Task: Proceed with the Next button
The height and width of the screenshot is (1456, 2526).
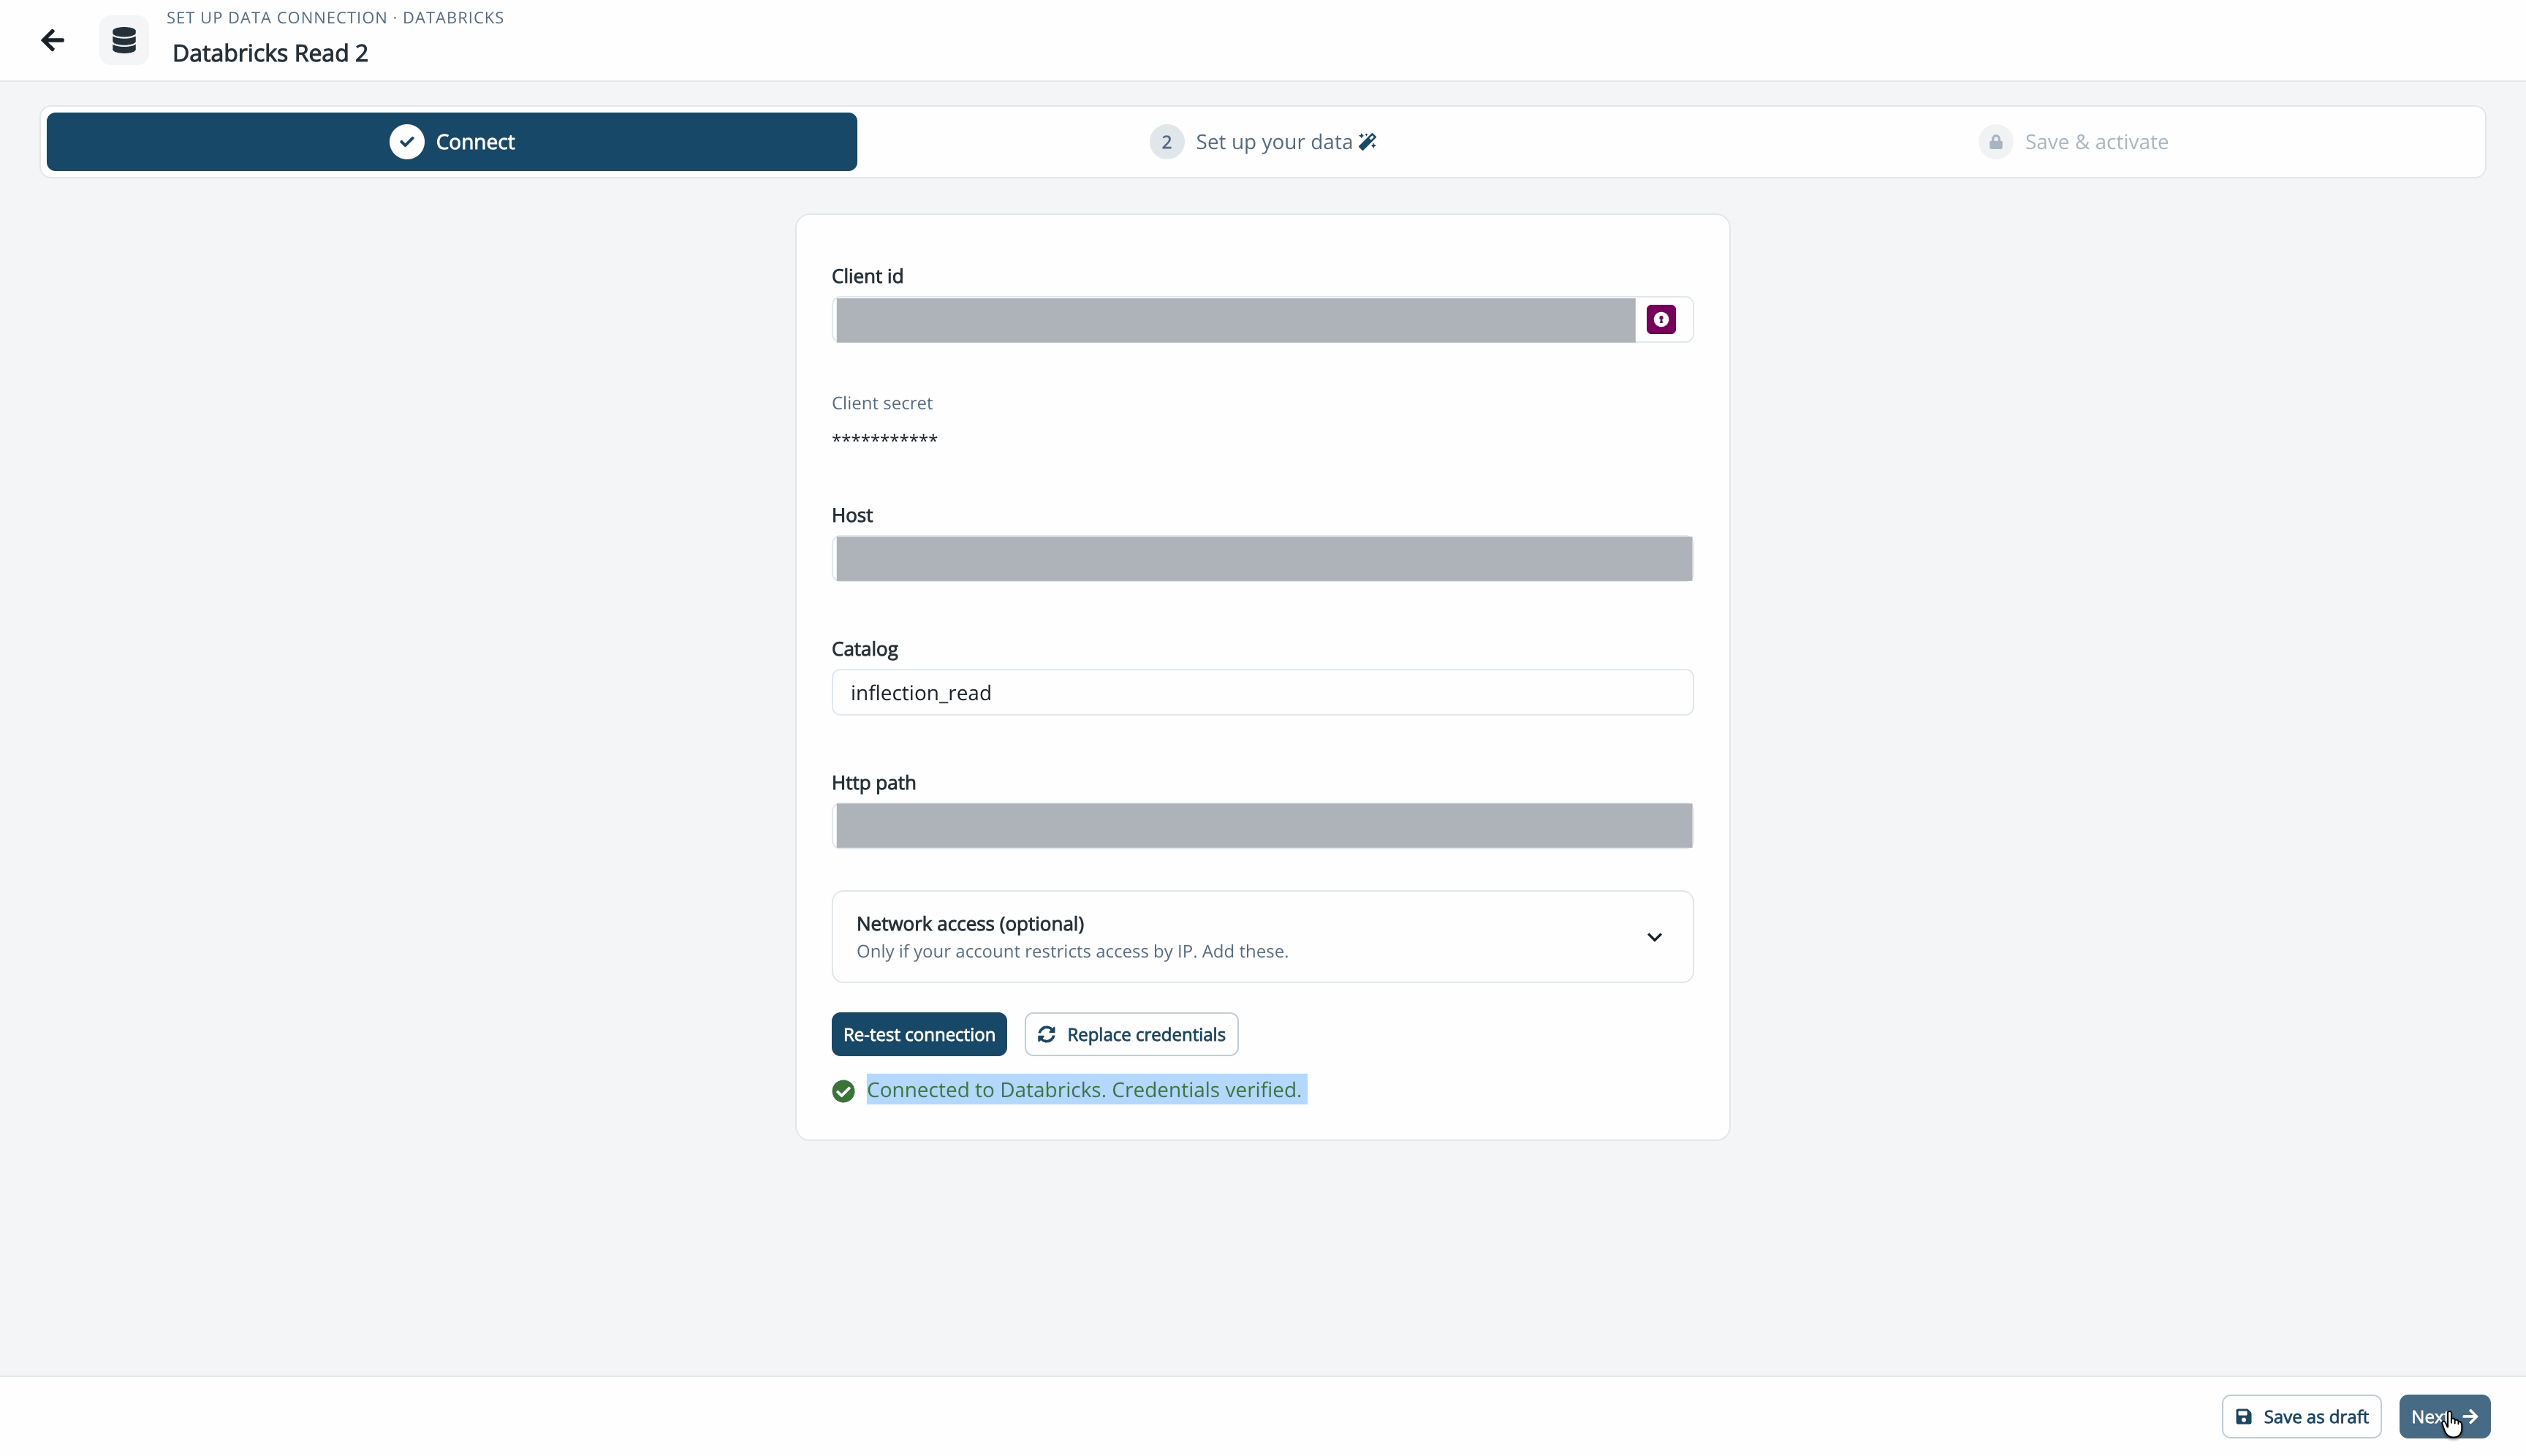Action: click(2444, 1417)
